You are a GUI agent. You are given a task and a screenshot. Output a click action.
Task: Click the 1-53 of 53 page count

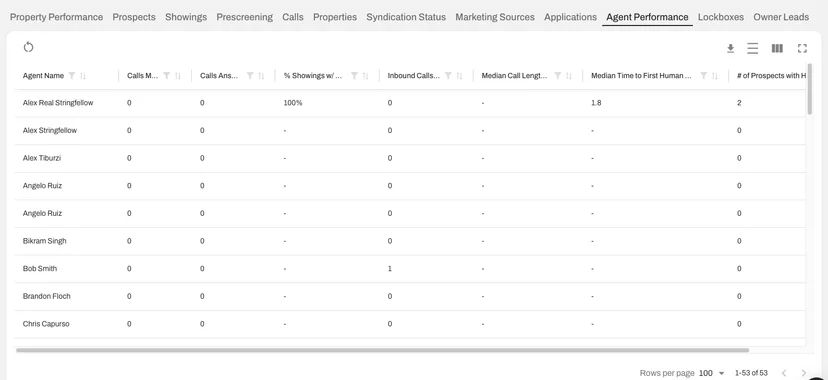(751, 373)
